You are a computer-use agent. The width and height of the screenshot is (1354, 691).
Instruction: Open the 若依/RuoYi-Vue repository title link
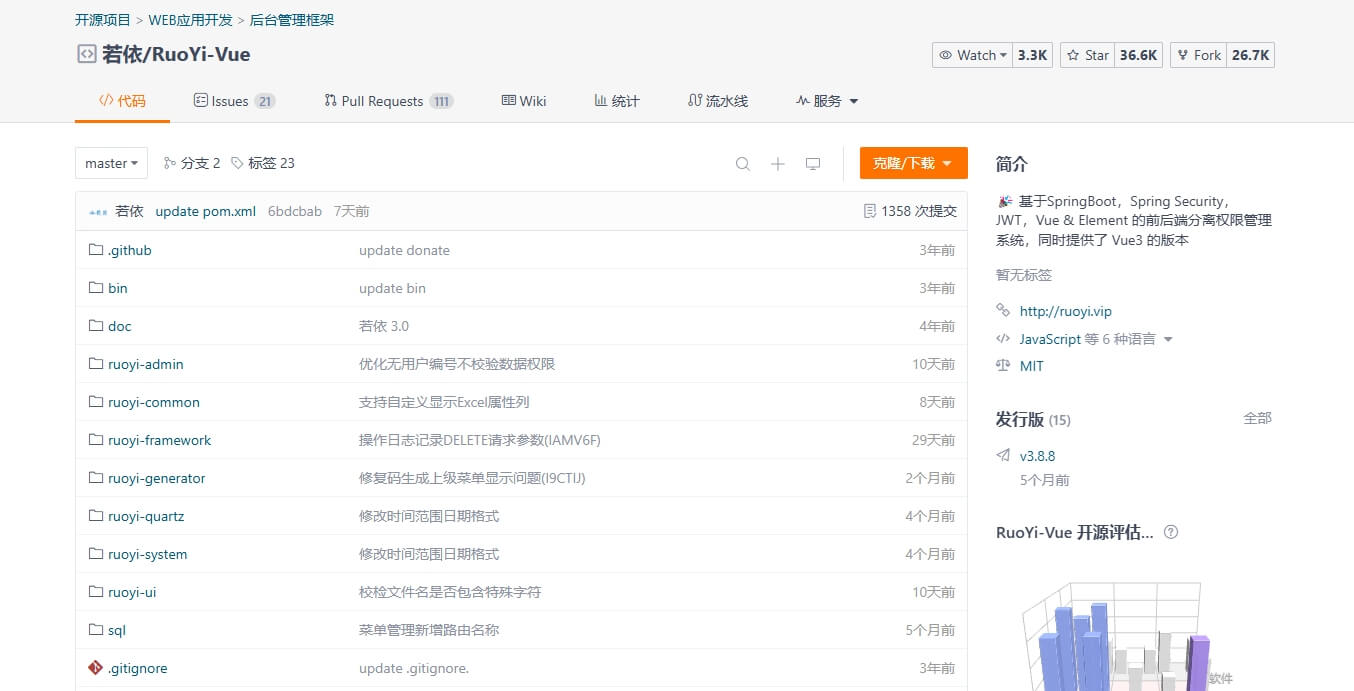pos(176,54)
